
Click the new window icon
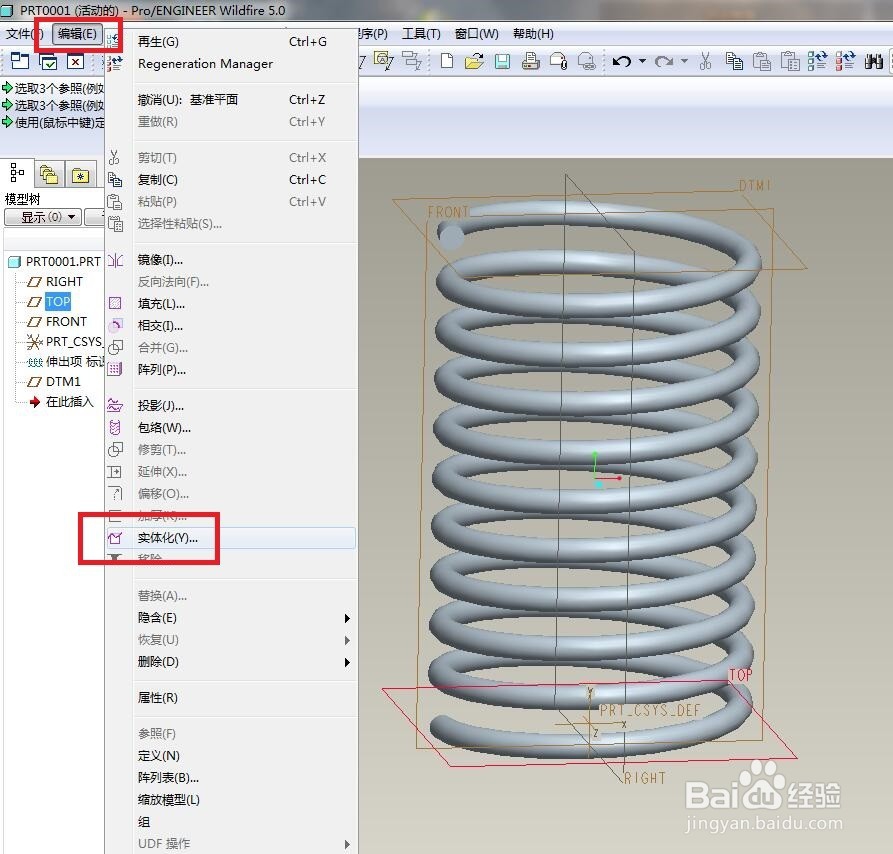pos(20,61)
